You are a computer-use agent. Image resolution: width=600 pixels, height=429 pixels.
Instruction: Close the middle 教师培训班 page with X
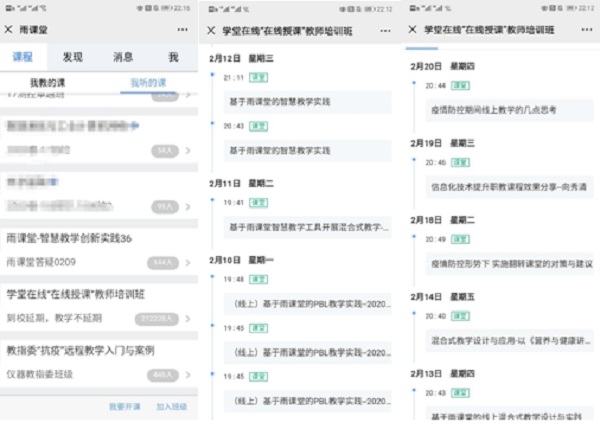coord(211,30)
